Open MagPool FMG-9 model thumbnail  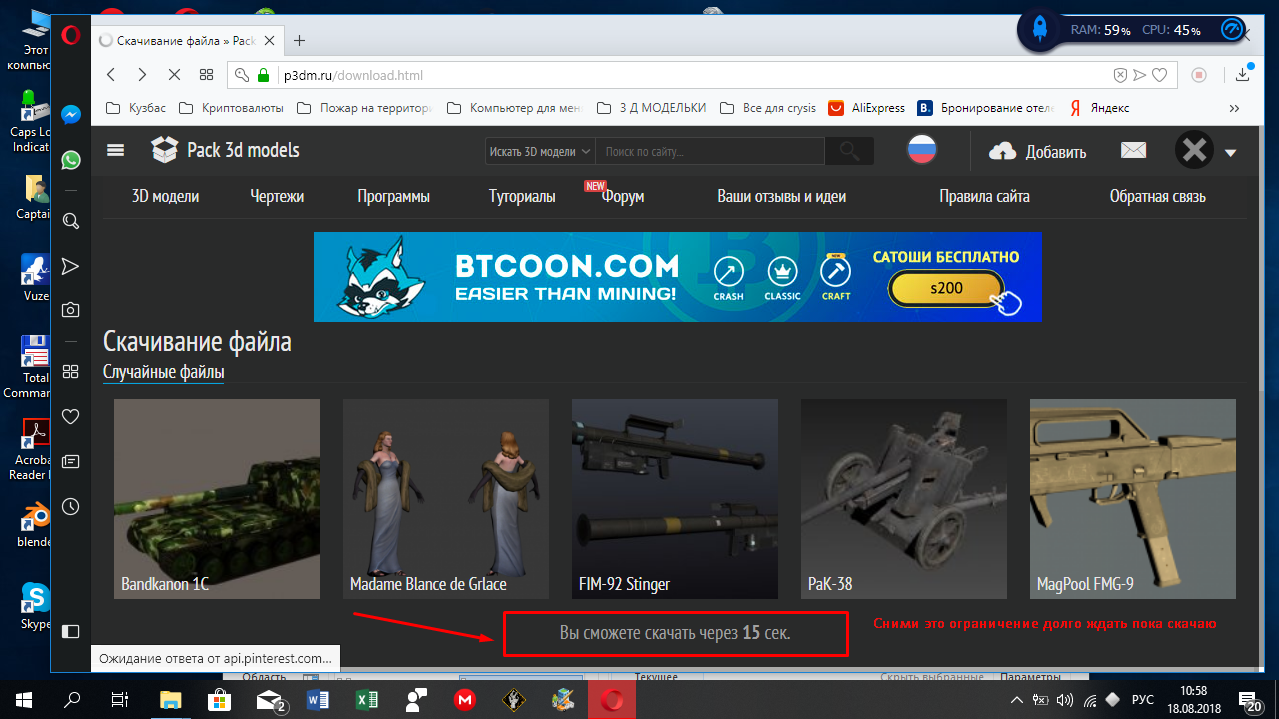(x=1133, y=499)
